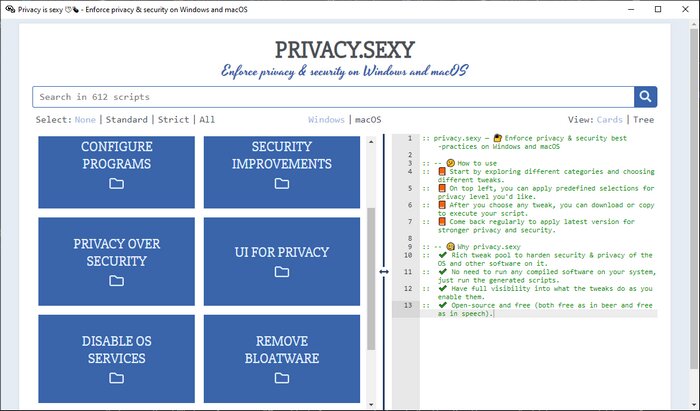Switch to the Tree view
Screen dimensions: 700x411
[x=643, y=120]
